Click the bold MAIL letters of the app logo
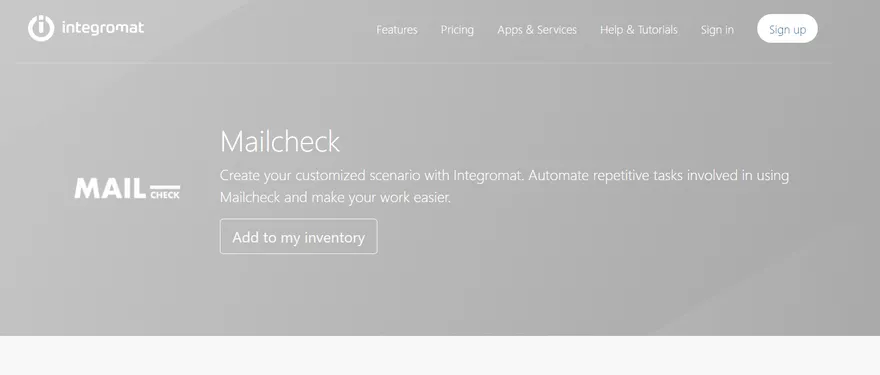 111,188
